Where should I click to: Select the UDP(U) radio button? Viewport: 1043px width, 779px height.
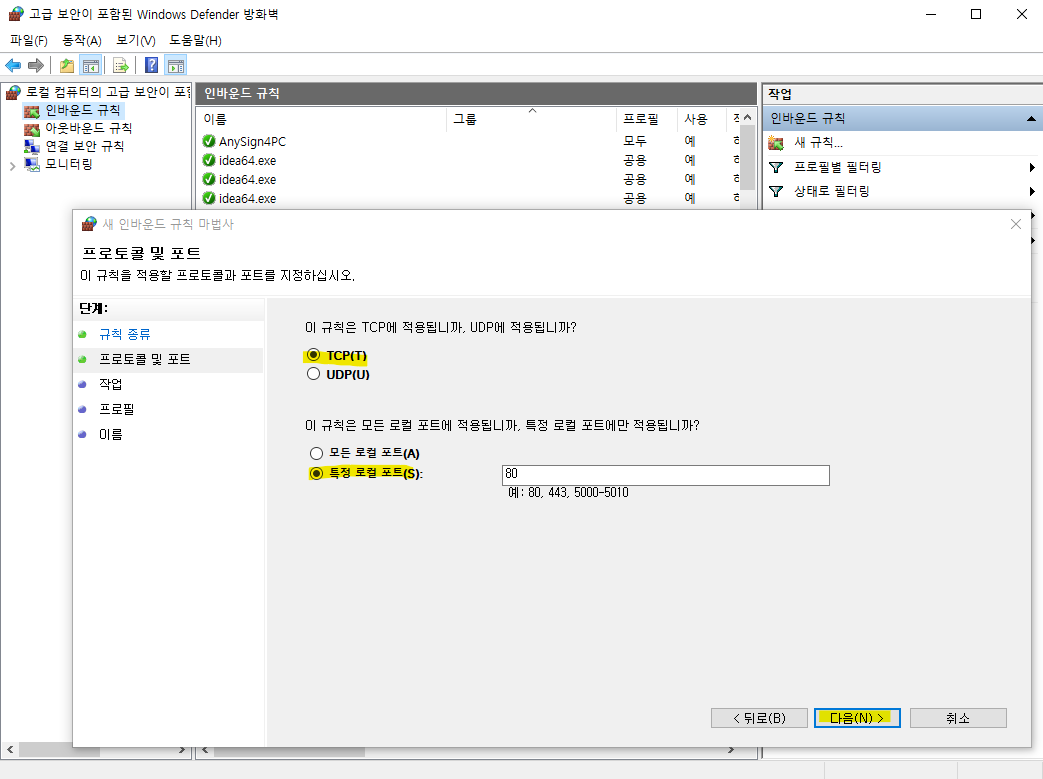tap(313, 374)
